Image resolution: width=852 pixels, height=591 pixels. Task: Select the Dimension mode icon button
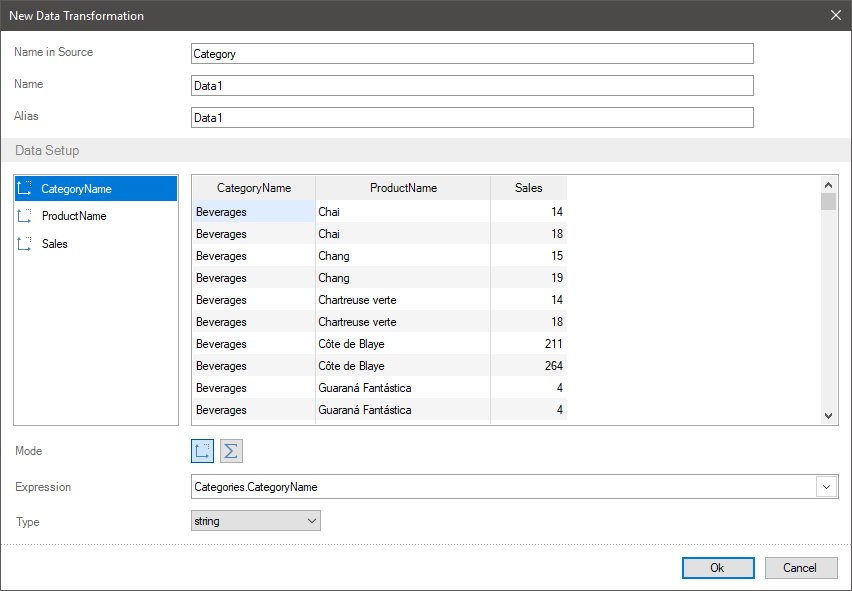click(x=202, y=451)
